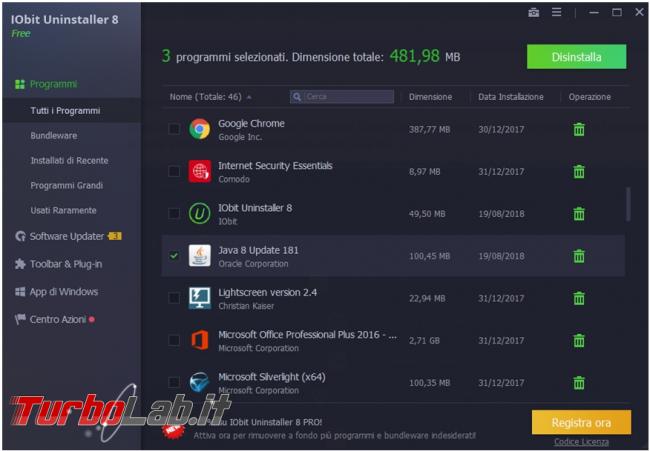Open Software Updater section
Screen dimensions: 650x451
tap(67, 236)
